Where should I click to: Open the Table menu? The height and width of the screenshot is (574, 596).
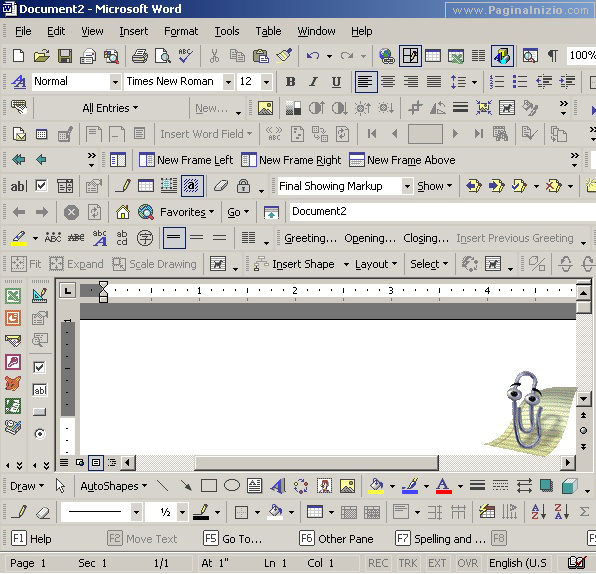pyautogui.click(x=268, y=31)
